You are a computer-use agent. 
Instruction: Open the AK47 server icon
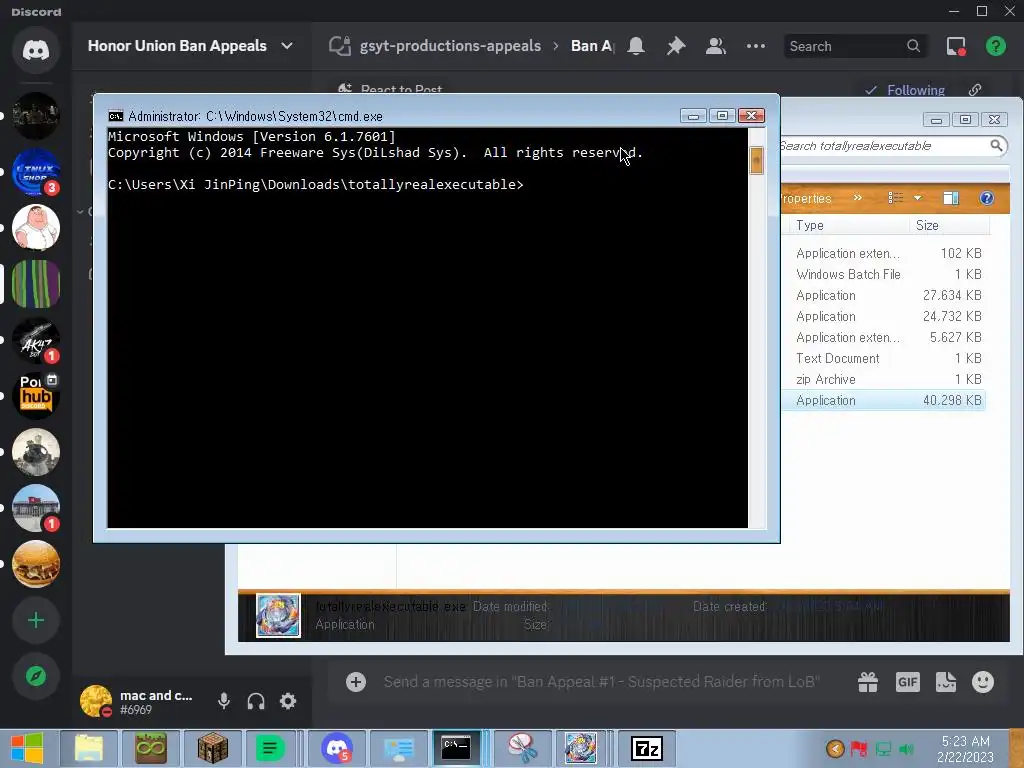pyautogui.click(x=36, y=340)
